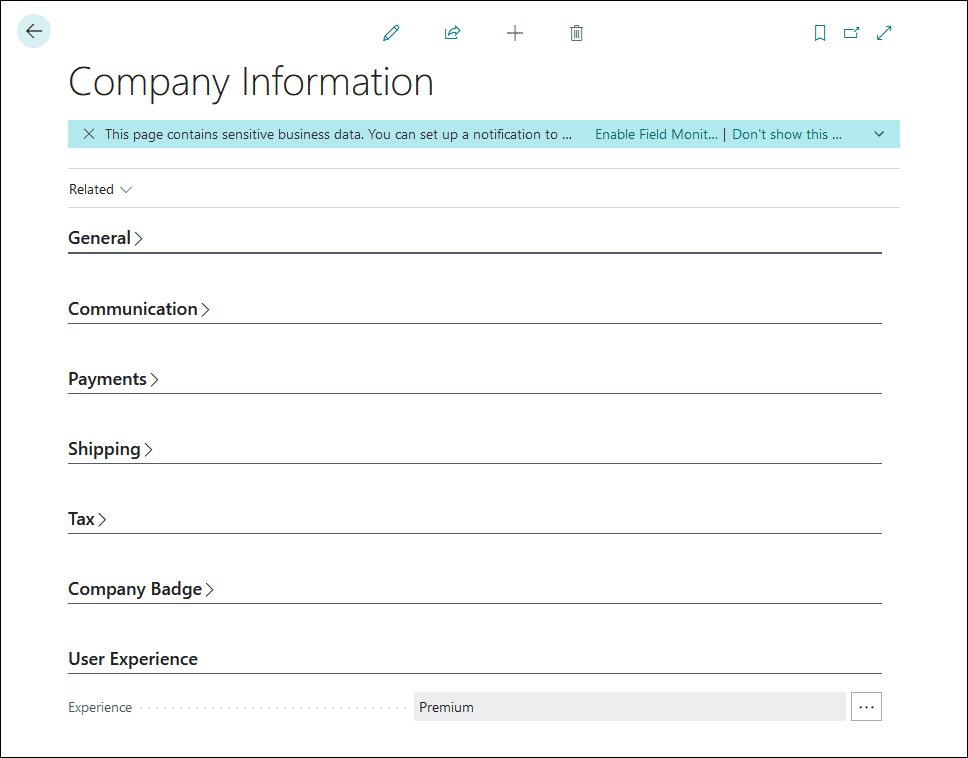The width and height of the screenshot is (968, 758).
Task: Click the pencil edit icon
Action: [391, 33]
